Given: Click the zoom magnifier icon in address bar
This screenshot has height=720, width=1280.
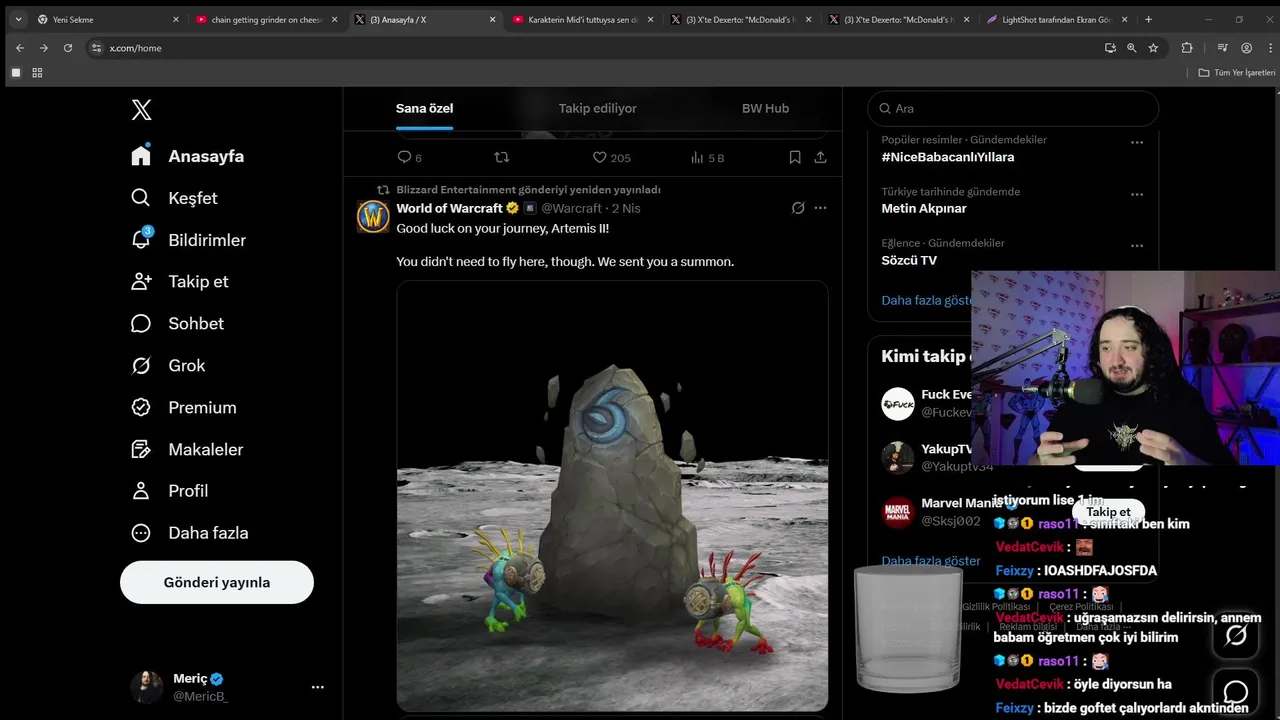Looking at the screenshot, I should (x=1132, y=48).
